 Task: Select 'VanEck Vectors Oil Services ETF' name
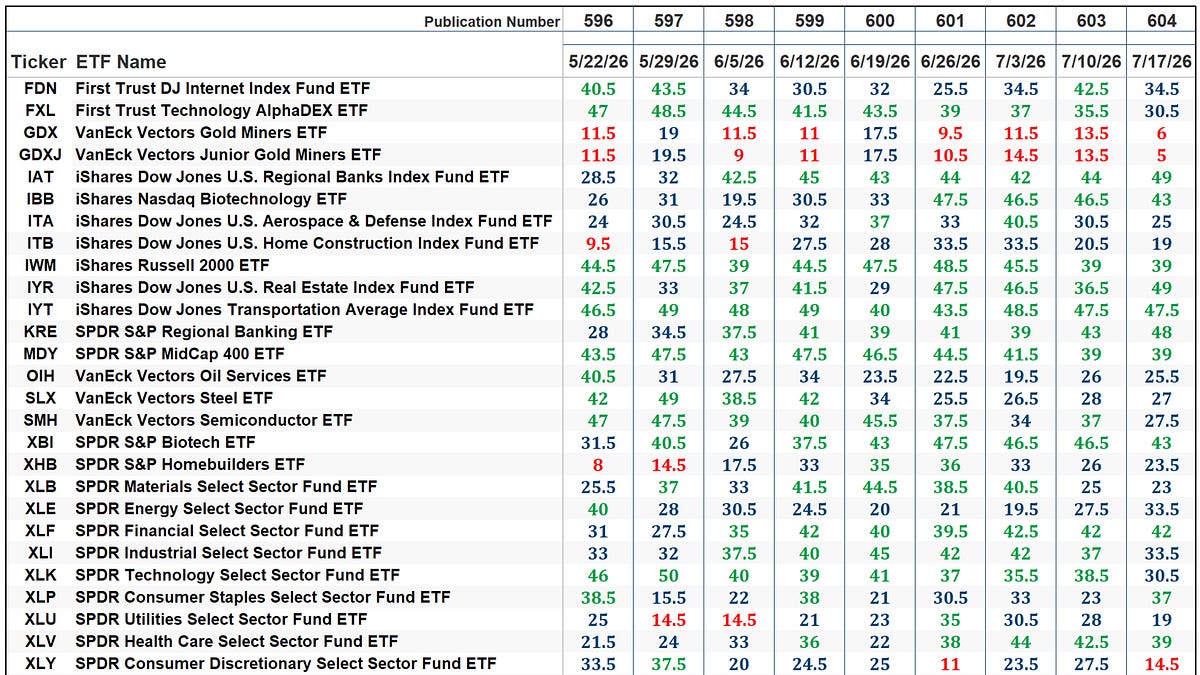(x=201, y=376)
